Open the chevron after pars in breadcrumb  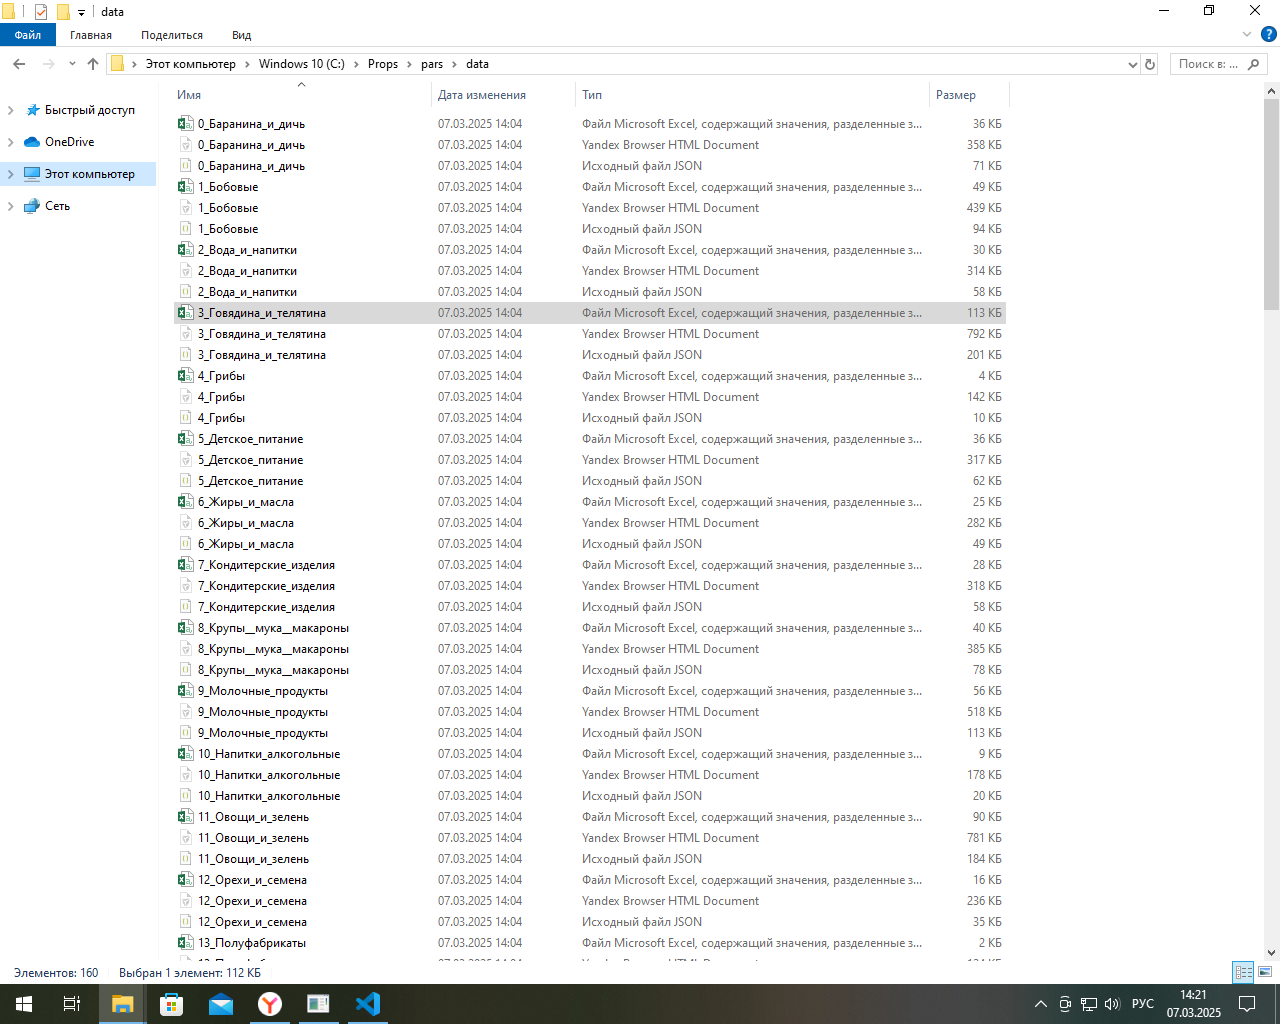click(x=455, y=64)
